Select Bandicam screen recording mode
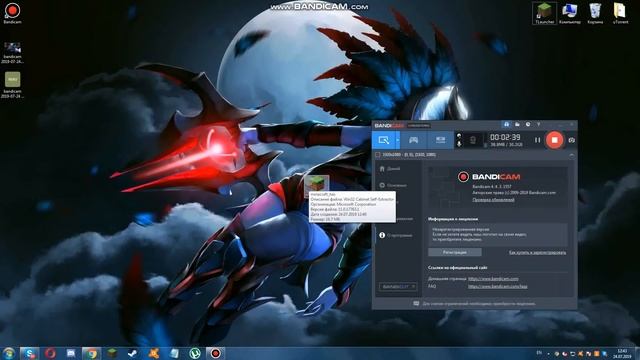The height and width of the screenshot is (360, 640). 383,140
